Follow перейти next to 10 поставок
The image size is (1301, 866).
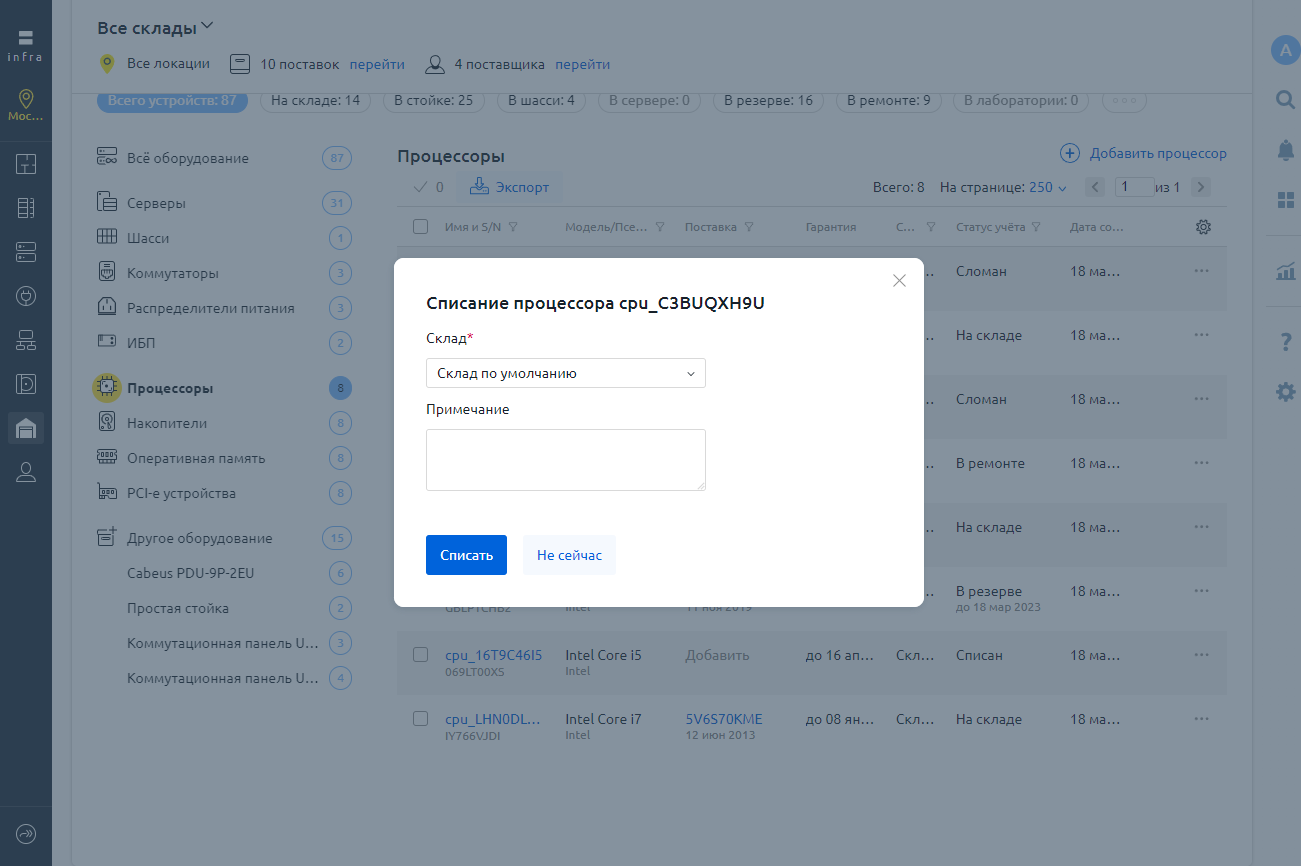tap(377, 64)
